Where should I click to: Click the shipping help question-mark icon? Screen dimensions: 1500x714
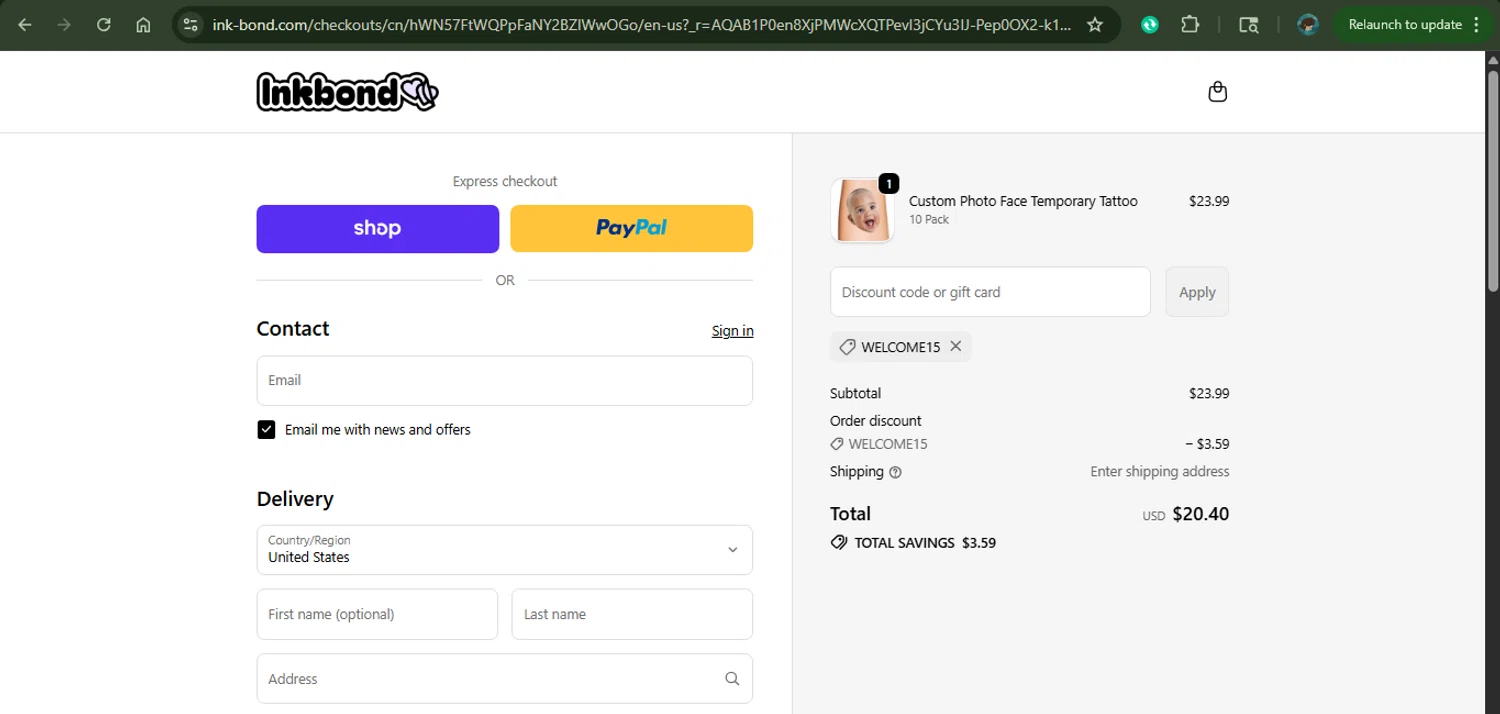tap(895, 472)
